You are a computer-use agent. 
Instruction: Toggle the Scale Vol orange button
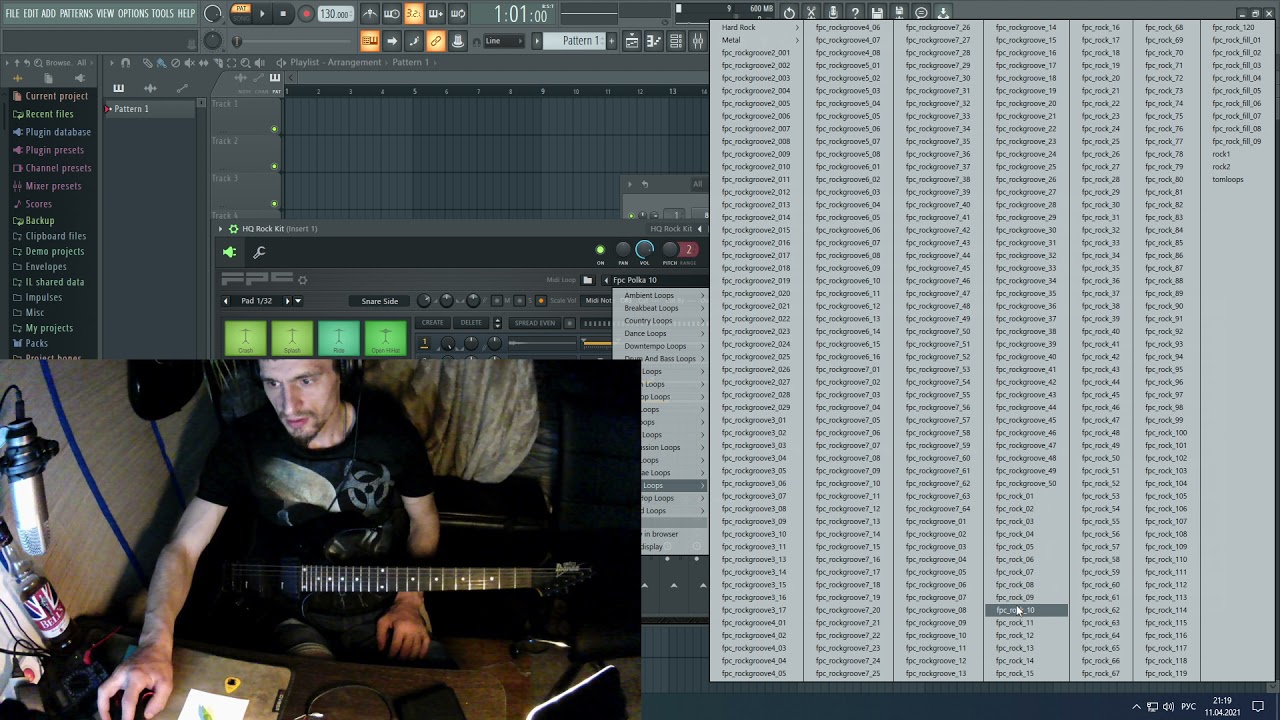(541, 301)
